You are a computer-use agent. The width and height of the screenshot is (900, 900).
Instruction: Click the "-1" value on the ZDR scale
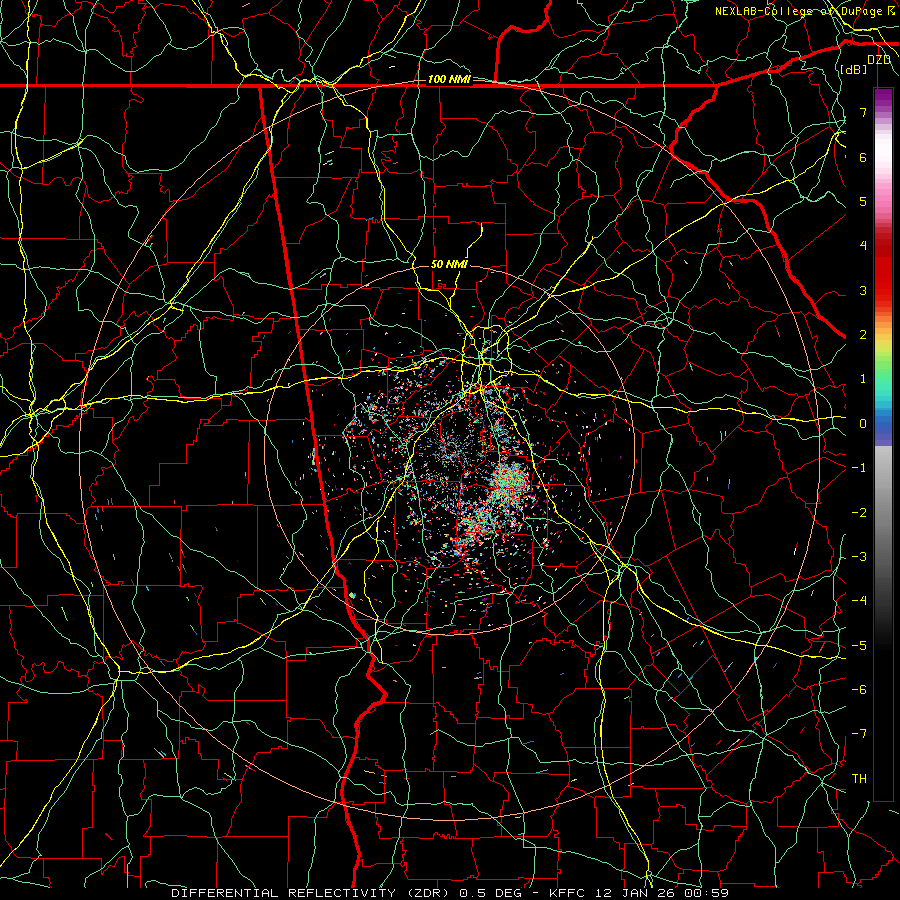[x=859, y=468]
